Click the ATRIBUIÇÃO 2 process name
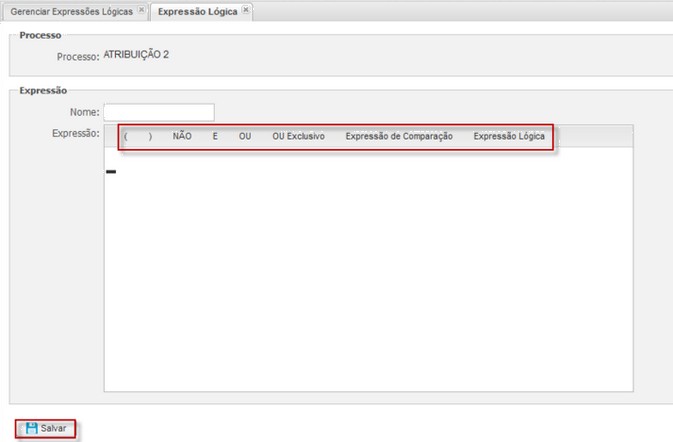Viewport: 673px width, 442px height. [x=136, y=54]
